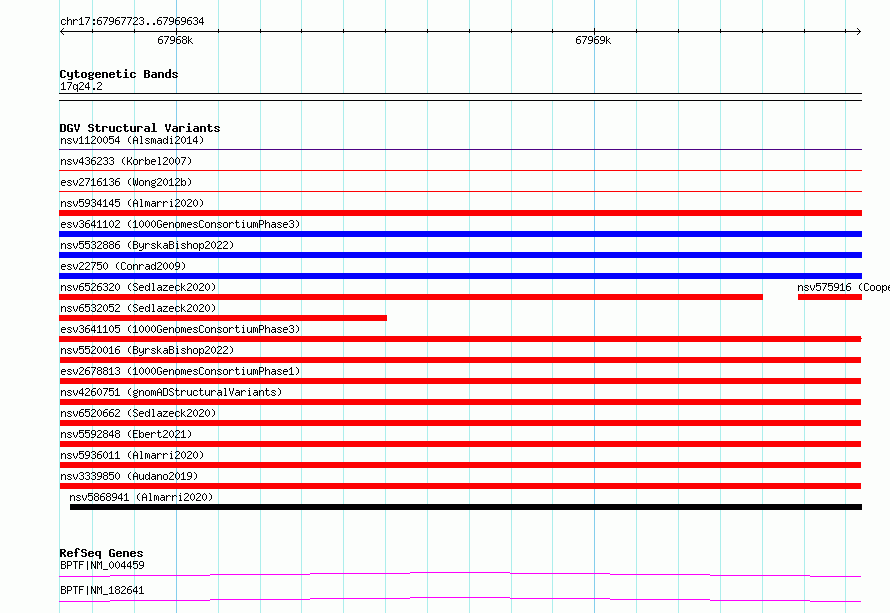
Task: Click the red bar below esv2678813
Action: click(460, 381)
